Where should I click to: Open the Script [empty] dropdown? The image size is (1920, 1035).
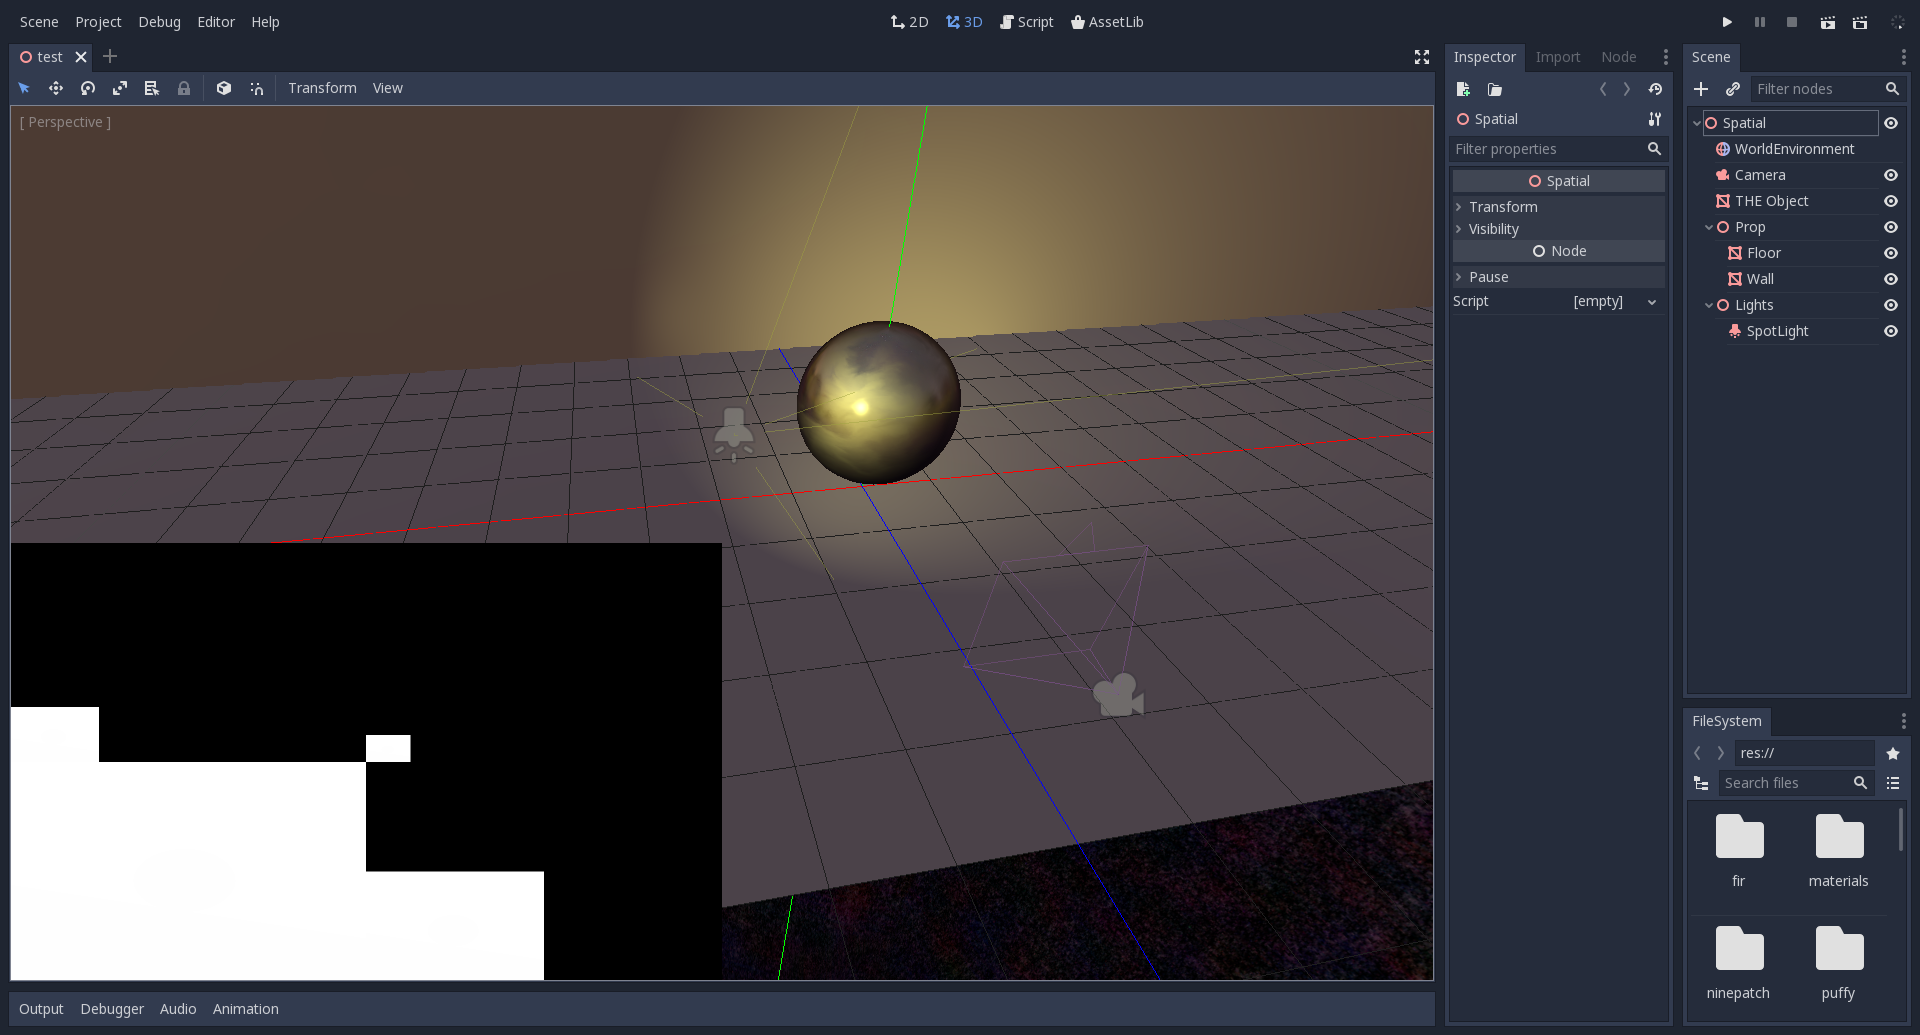click(1613, 301)
